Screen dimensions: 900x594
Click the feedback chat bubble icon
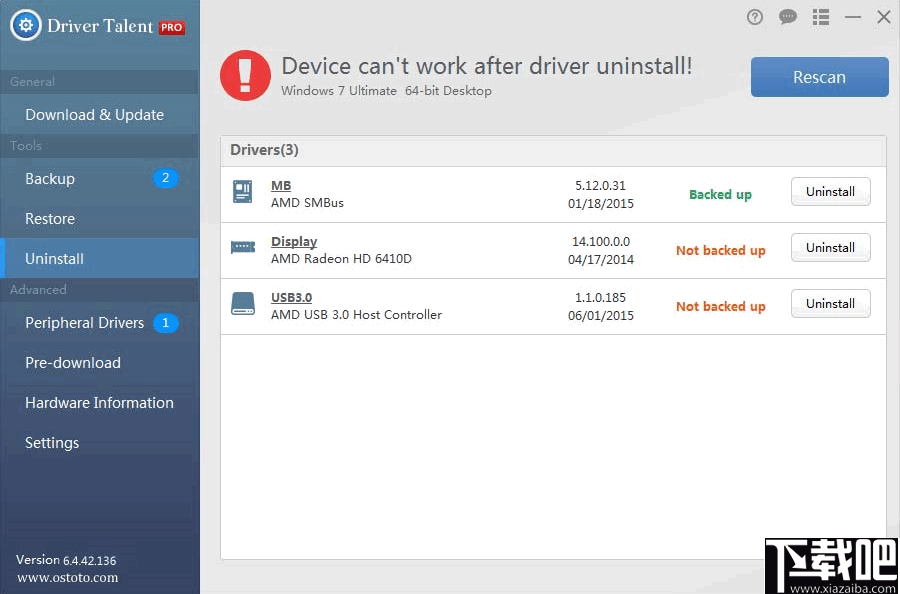(788, 17)
